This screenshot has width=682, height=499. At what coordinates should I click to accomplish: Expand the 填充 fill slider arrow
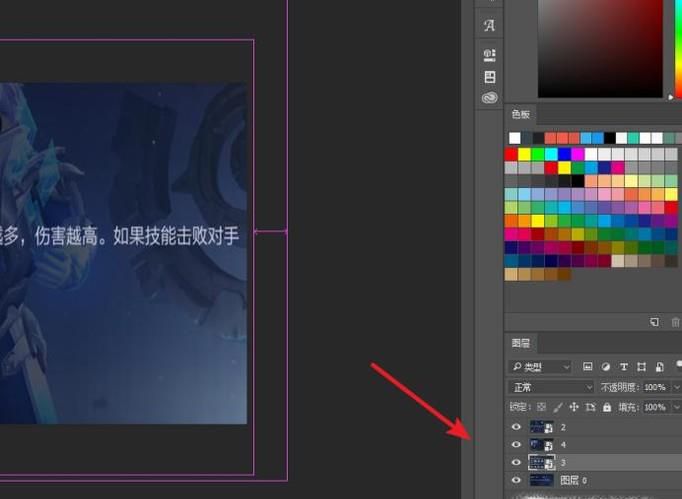click(677, 407)
